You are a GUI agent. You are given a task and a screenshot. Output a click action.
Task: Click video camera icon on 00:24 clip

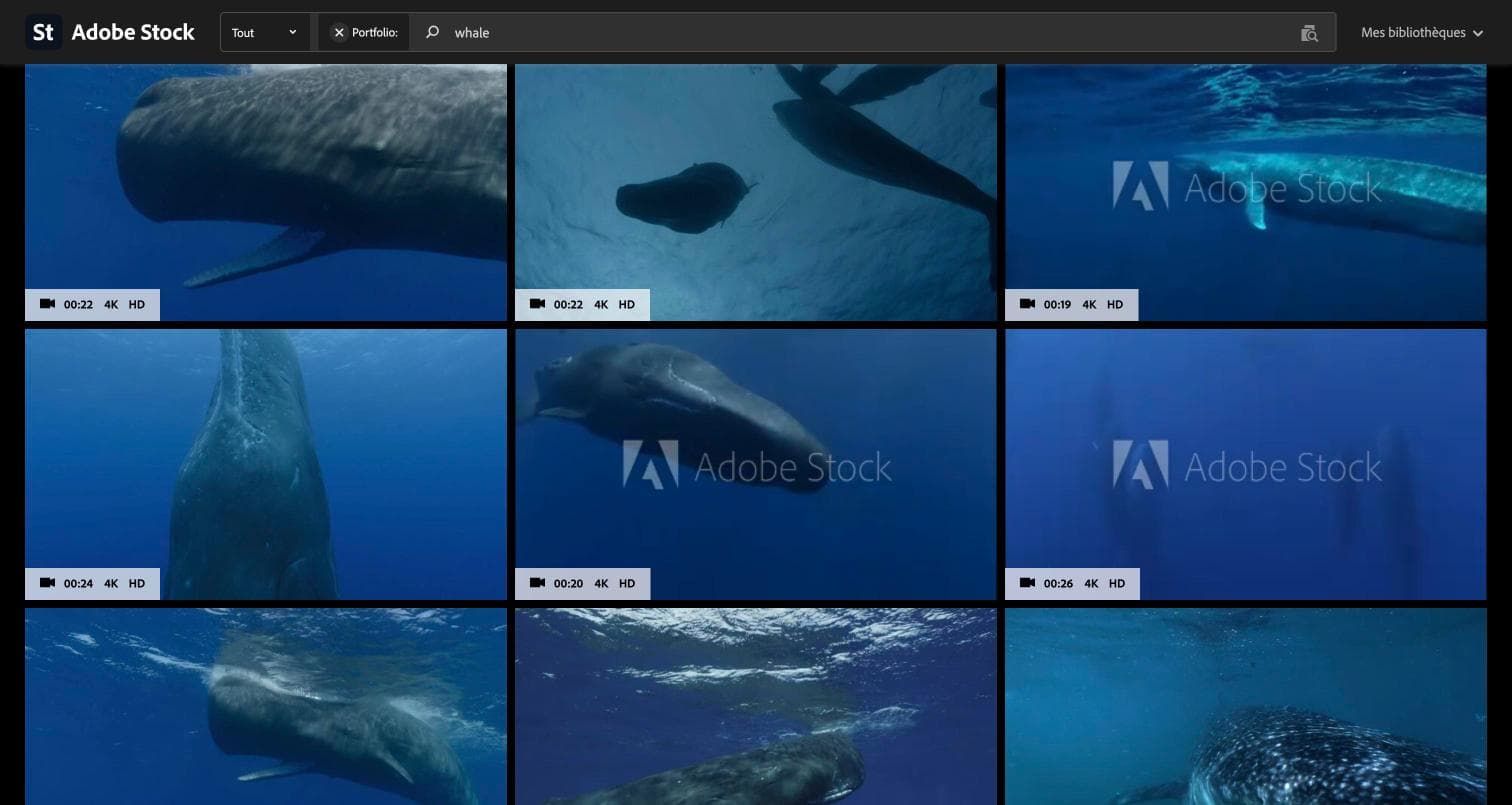coord(47,583)
